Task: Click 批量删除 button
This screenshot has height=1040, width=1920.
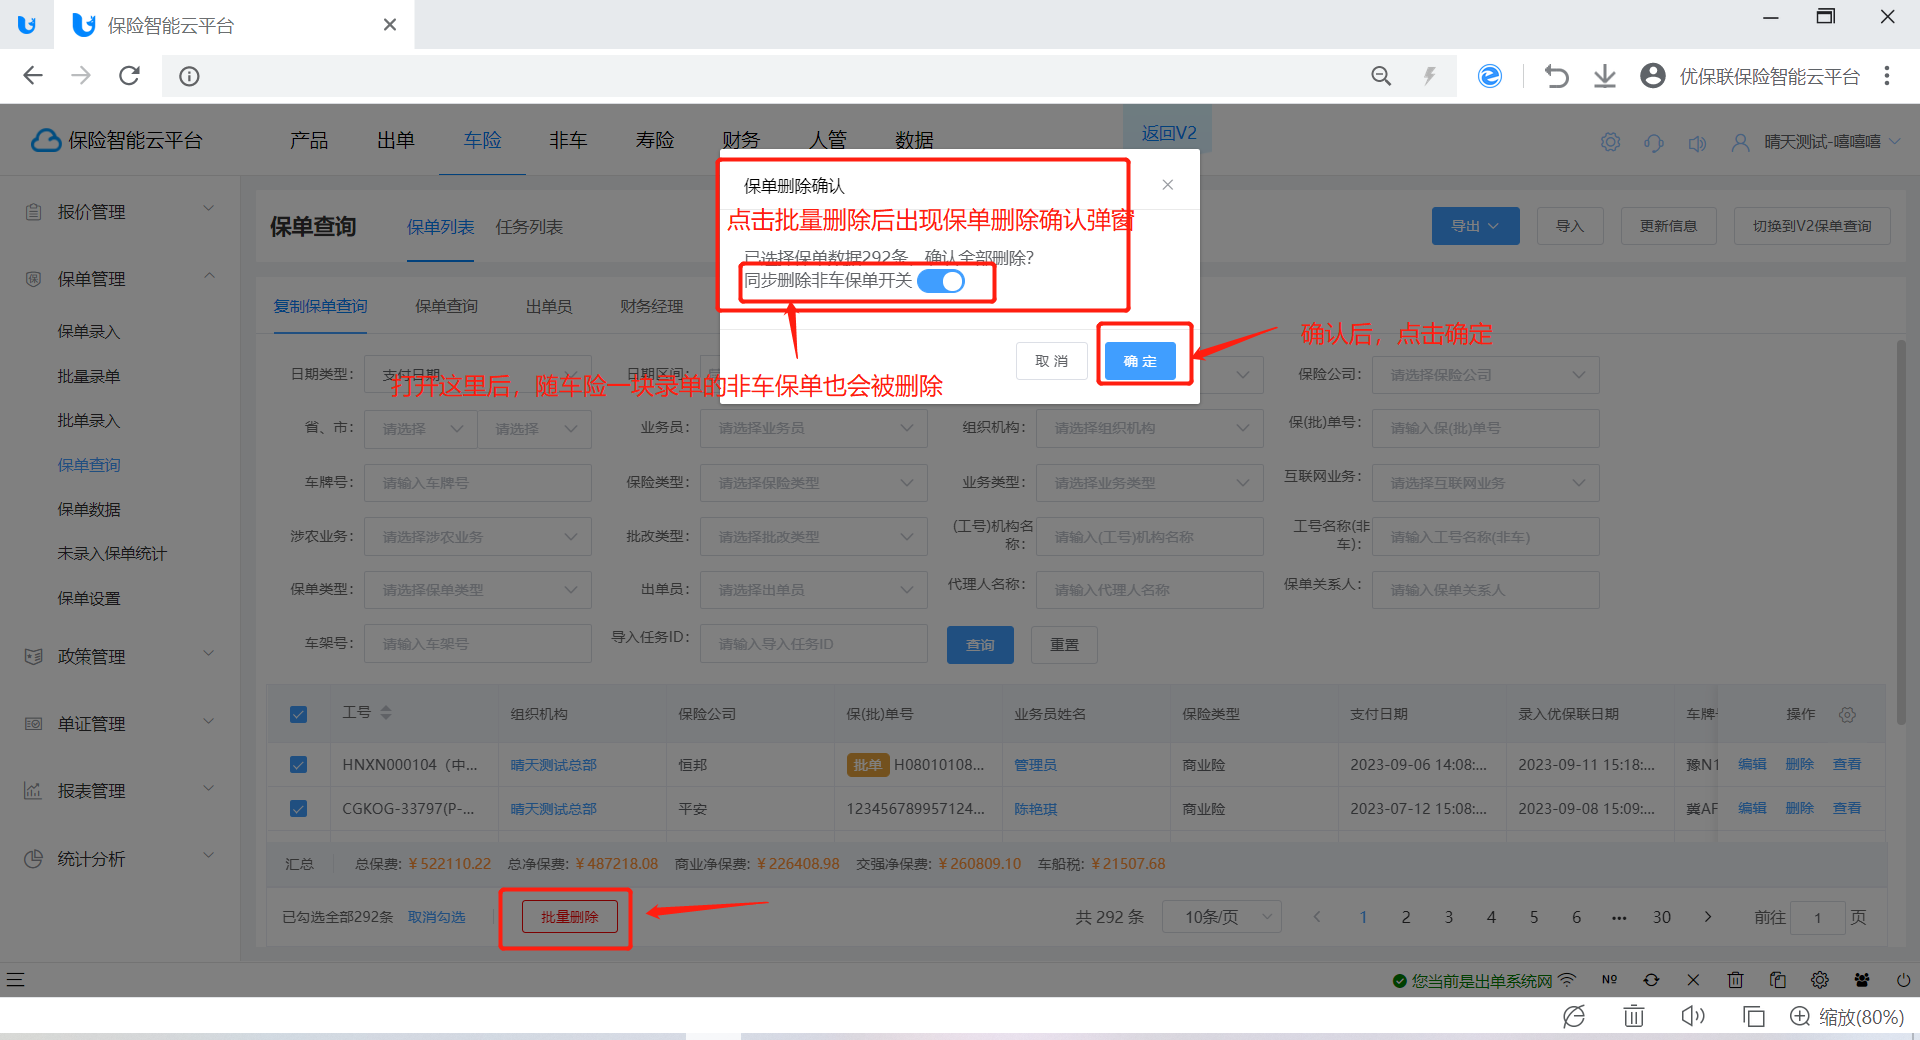Action: (x=569, y=917)
